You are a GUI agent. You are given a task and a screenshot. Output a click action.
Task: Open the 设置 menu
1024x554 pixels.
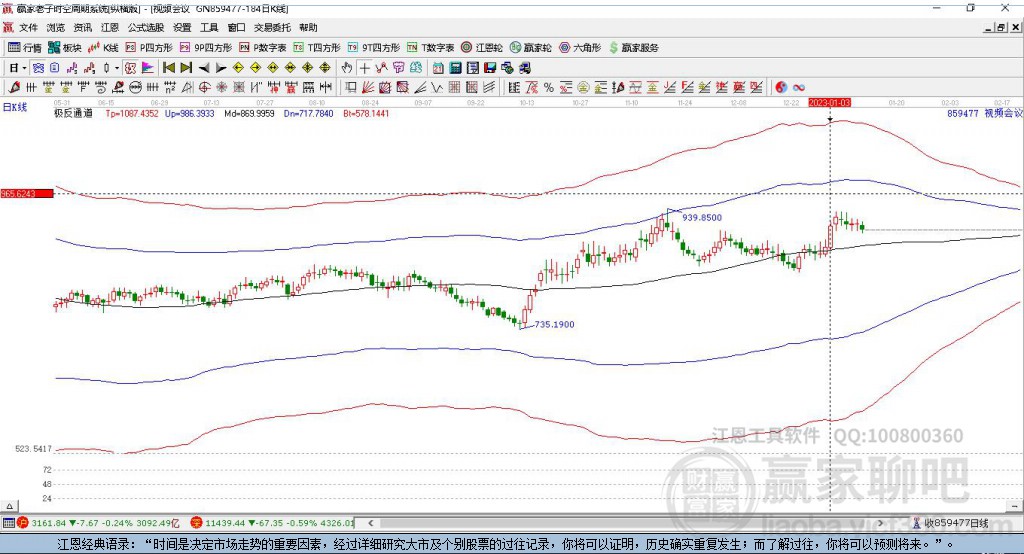coord(182,27)
